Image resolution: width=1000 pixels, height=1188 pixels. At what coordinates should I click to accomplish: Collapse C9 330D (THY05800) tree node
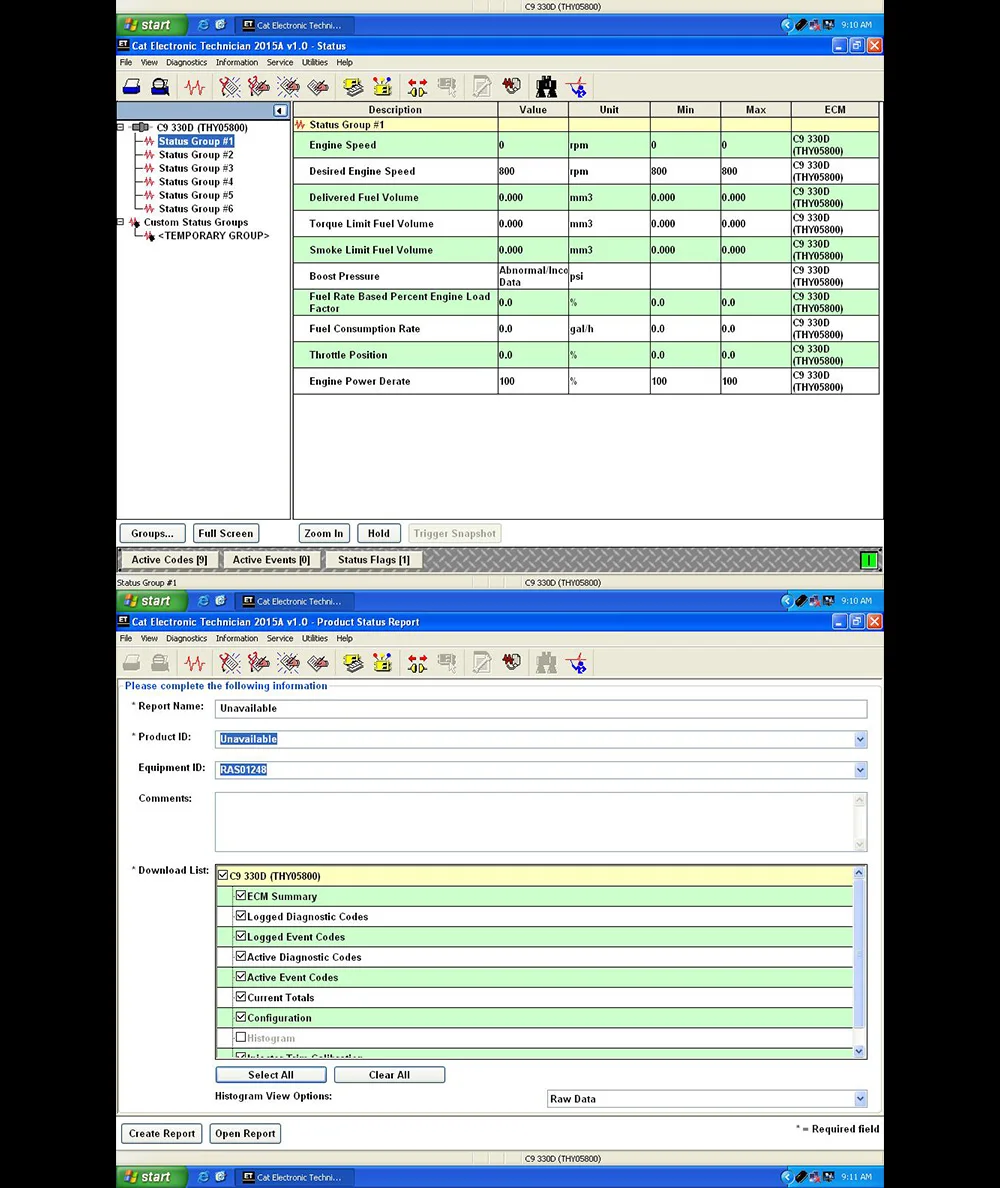[x=120, y=127]
